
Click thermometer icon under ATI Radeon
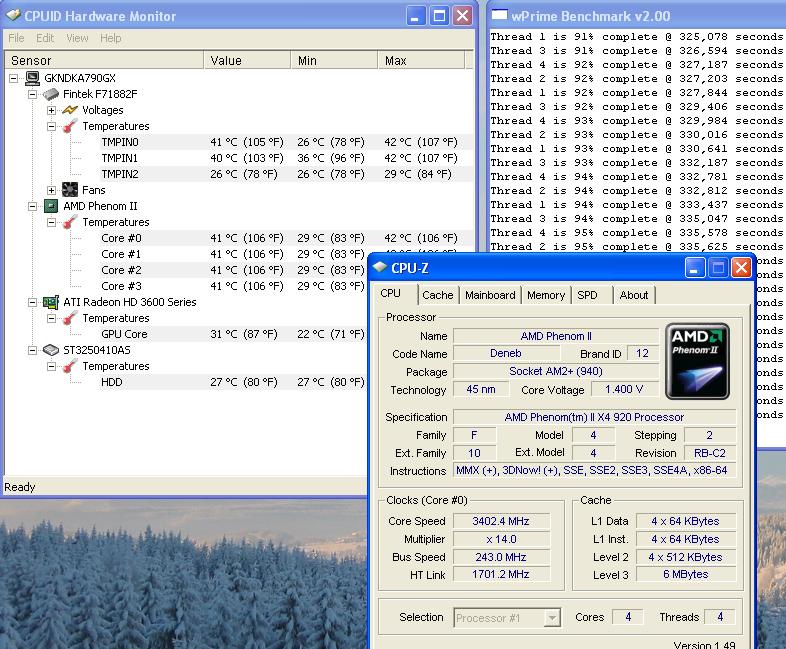[70, 318]
